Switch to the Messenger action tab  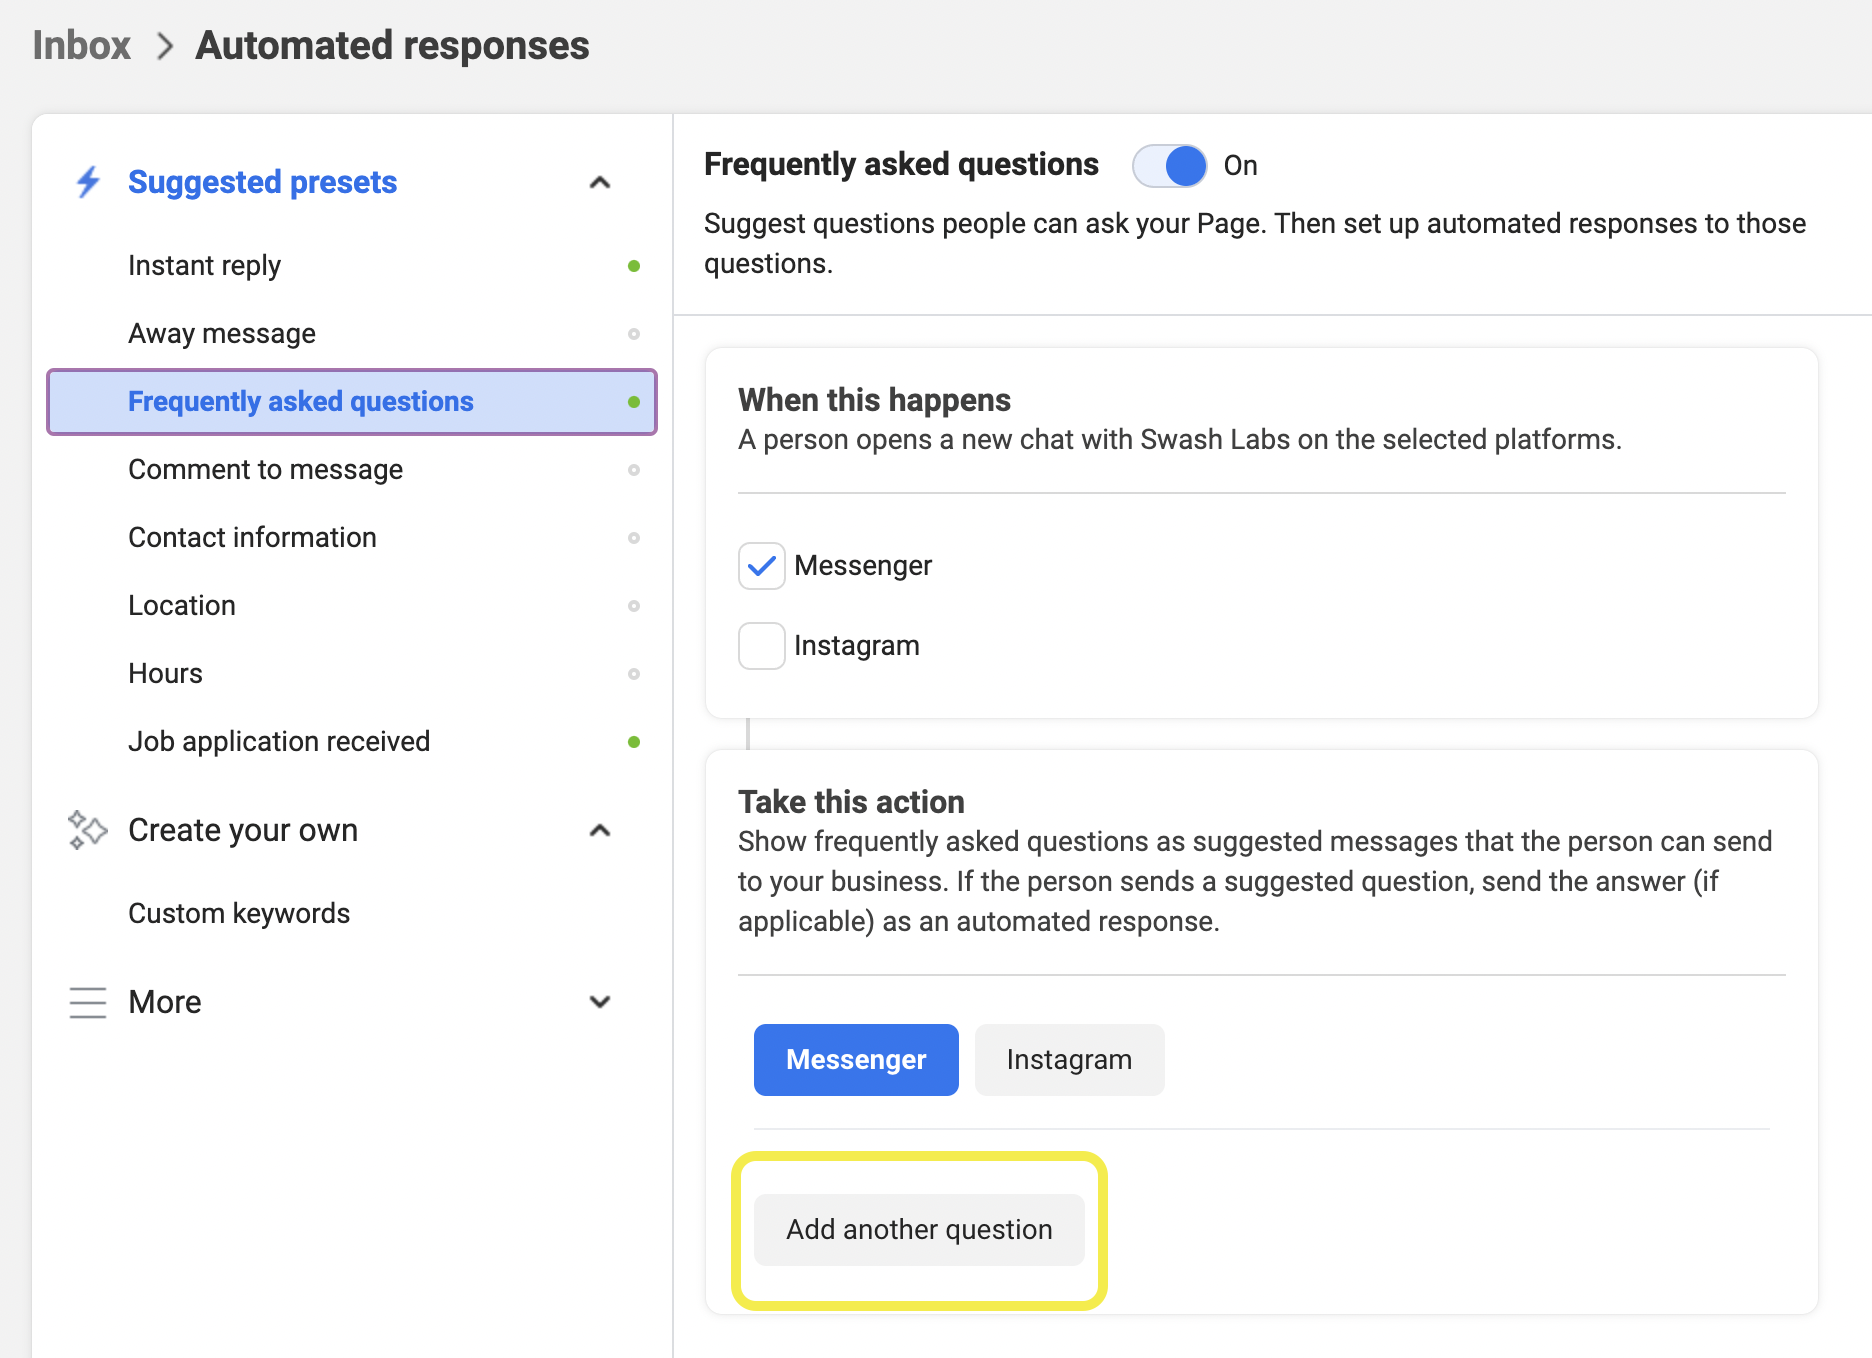[x=856, y=1060]
